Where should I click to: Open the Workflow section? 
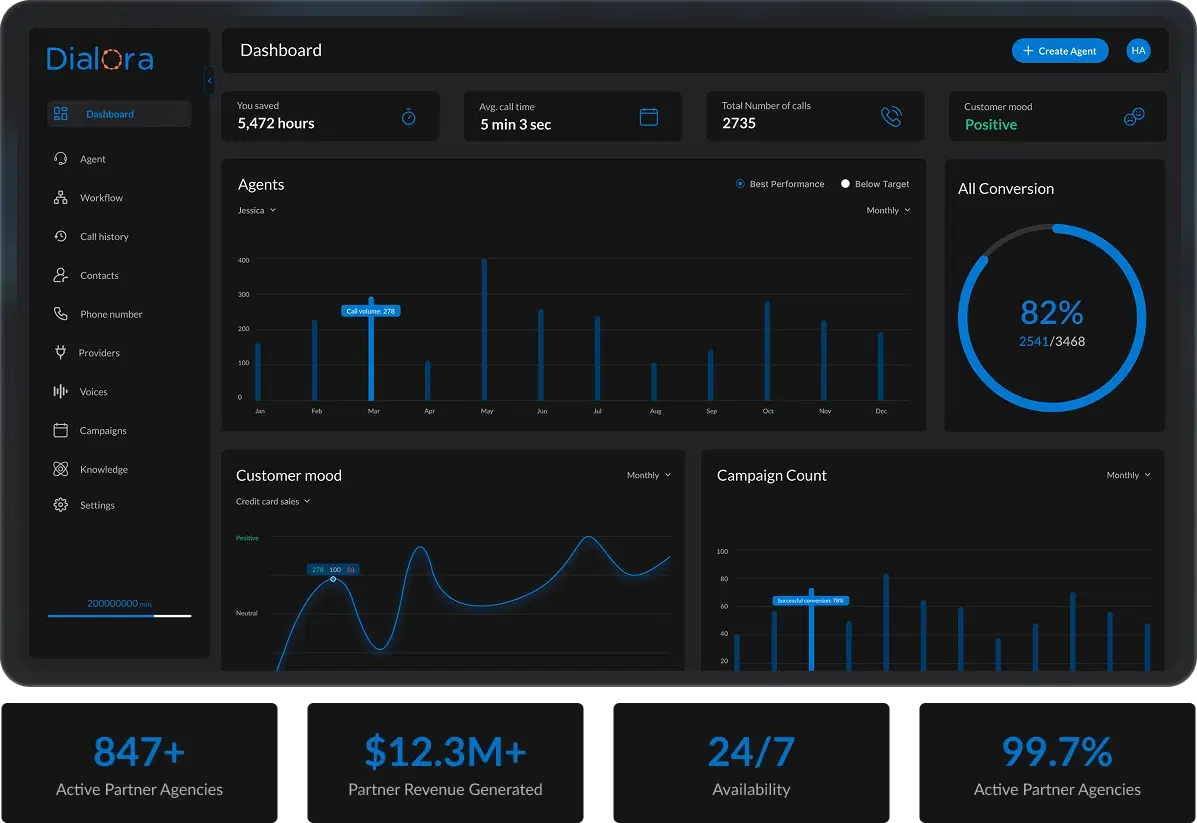tap(99, 197)
